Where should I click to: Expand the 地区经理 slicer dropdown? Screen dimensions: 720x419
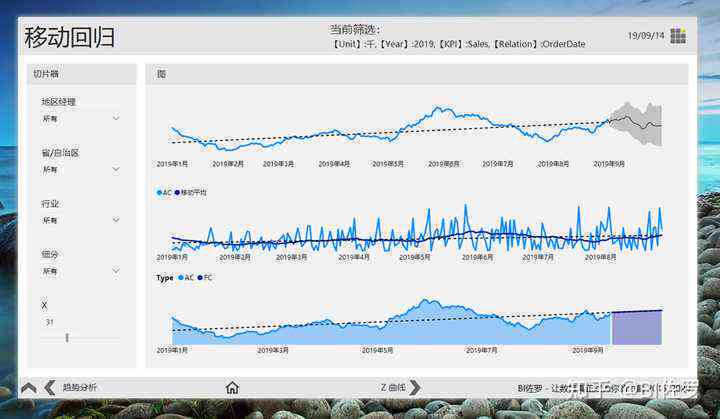[x=116, y=119]
